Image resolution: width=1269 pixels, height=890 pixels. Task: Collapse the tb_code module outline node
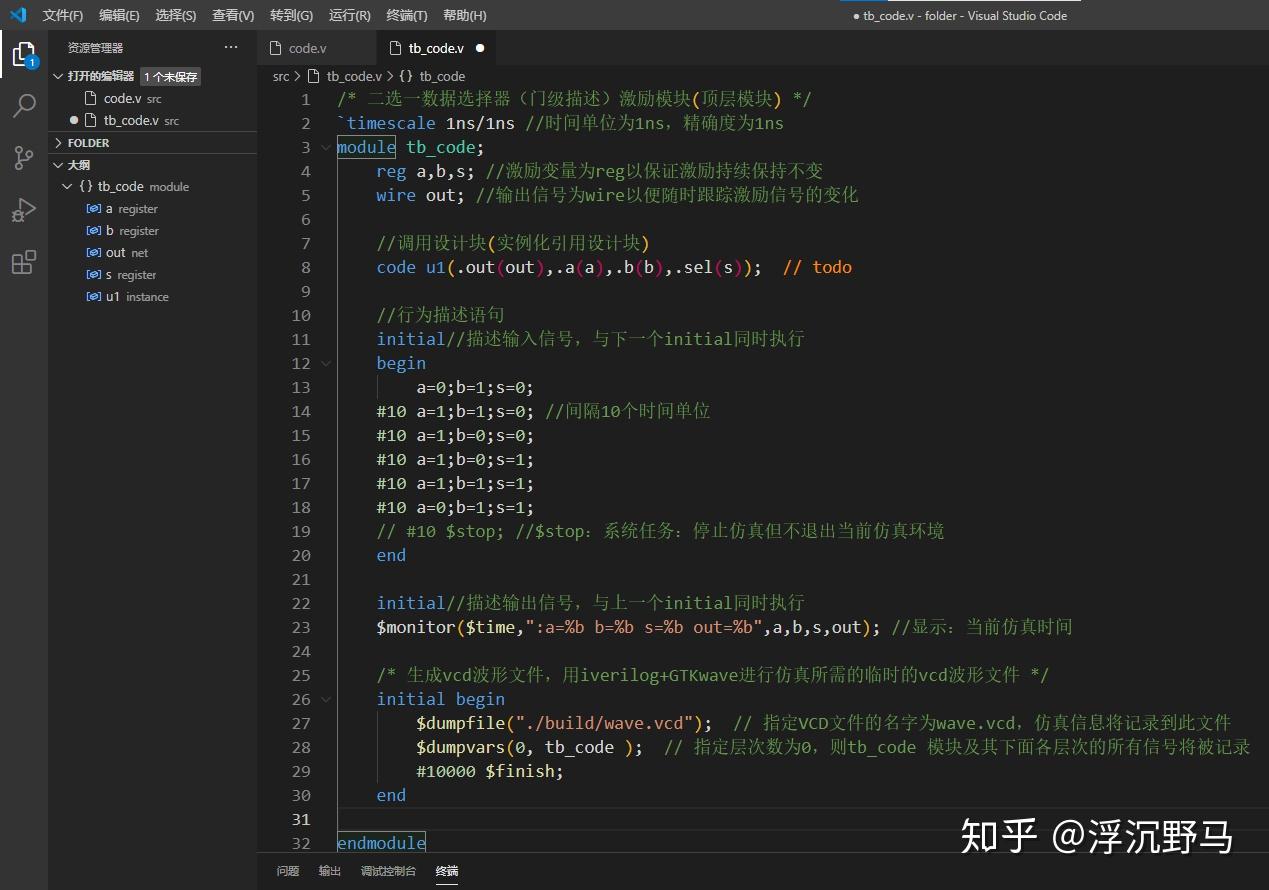[68, 187]
